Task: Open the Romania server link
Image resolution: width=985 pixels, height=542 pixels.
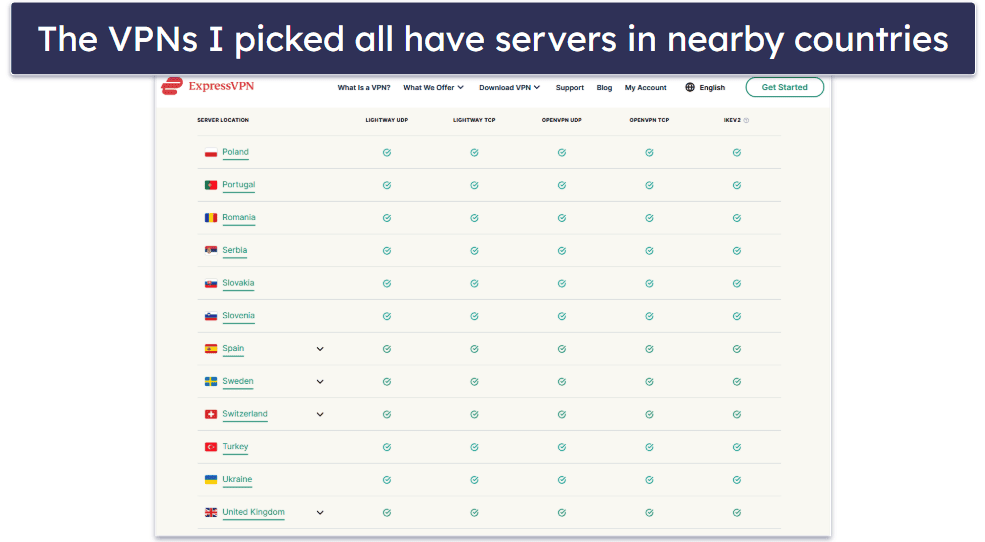Action: coord(239,217)
